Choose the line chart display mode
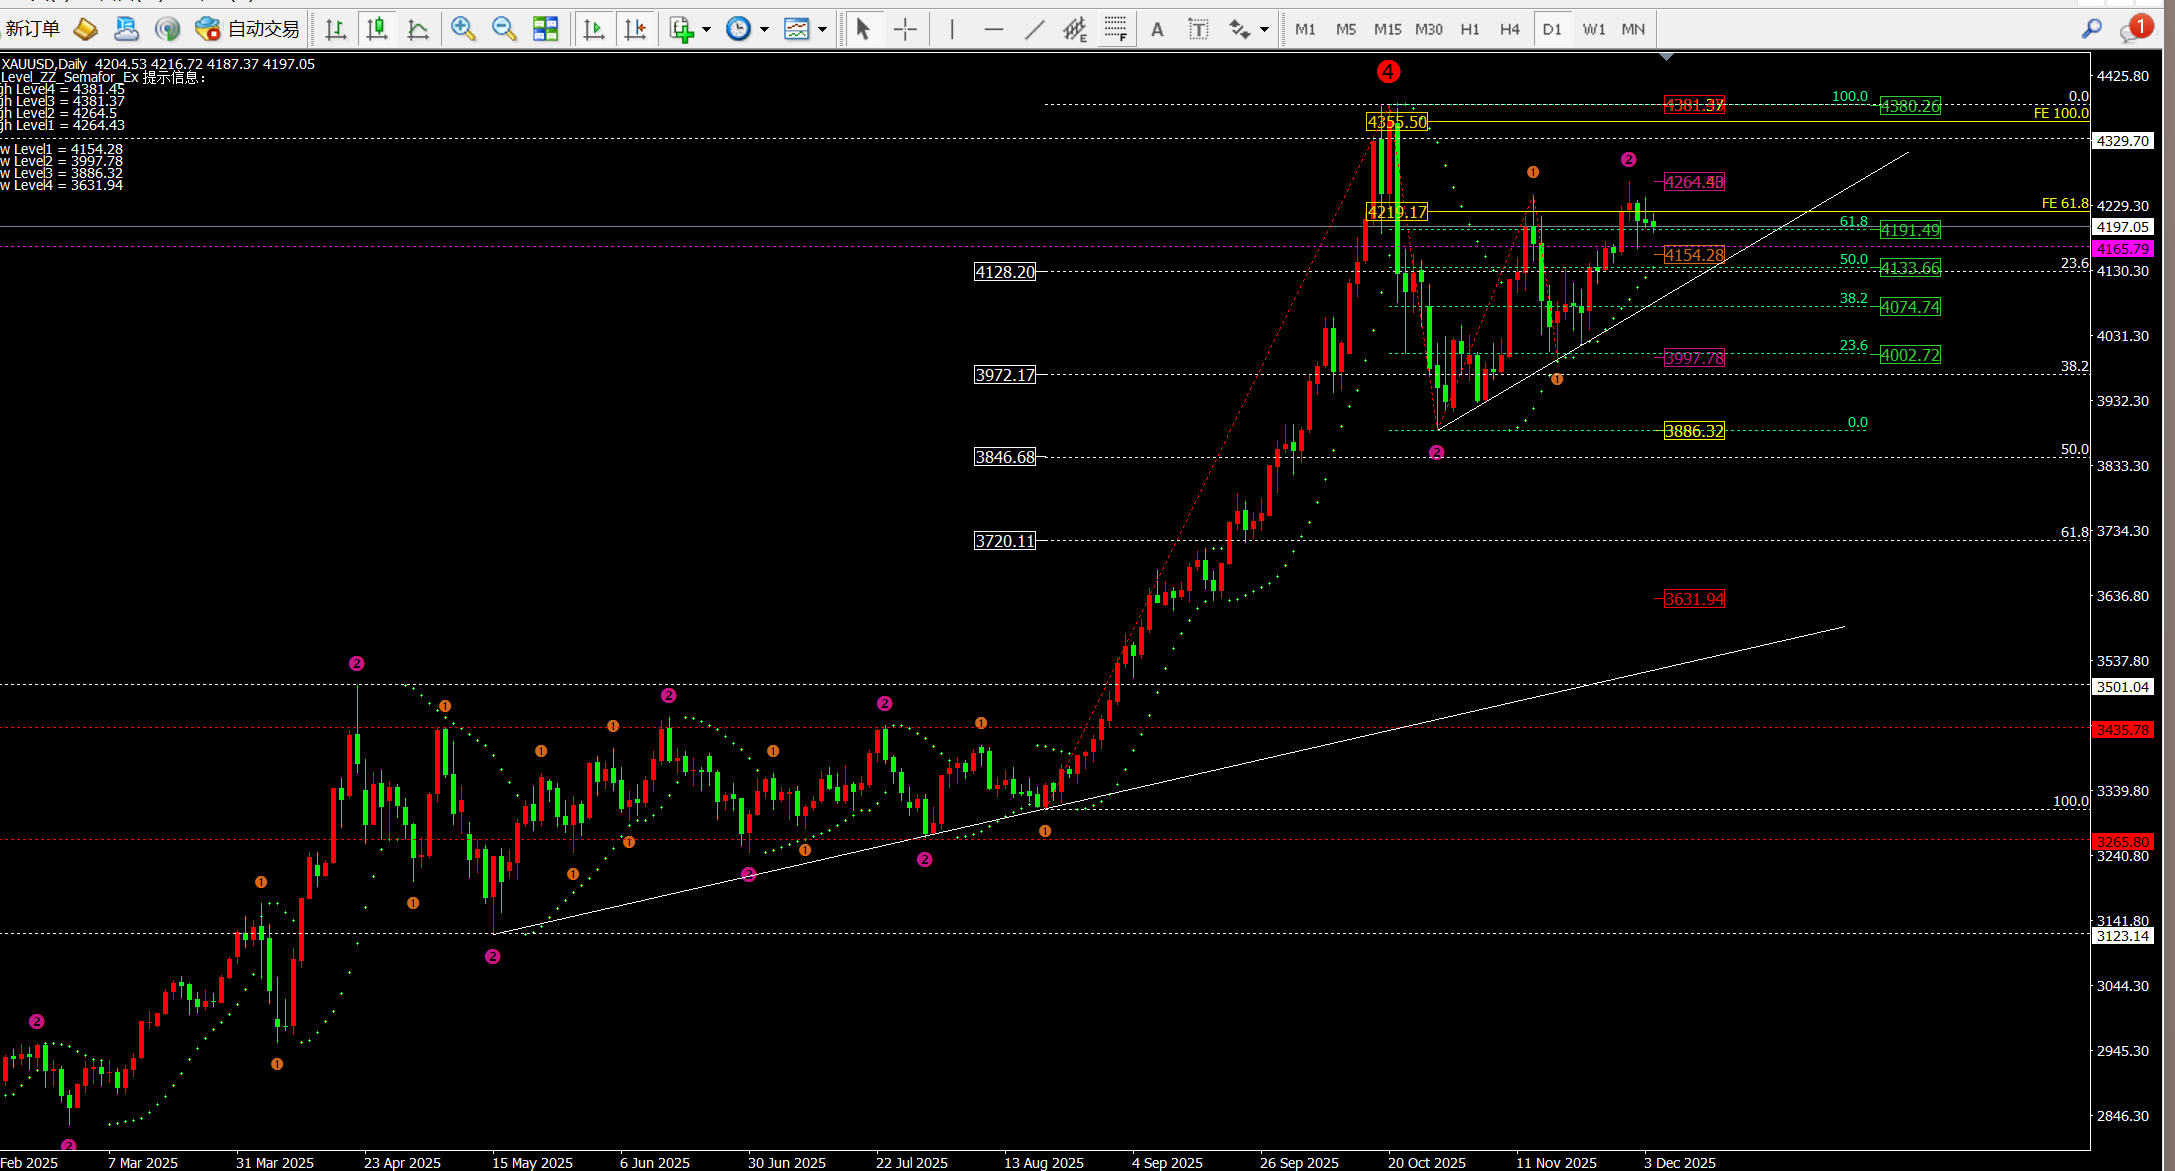This screenshot has height=1171, width=2175. click(419, 28)
